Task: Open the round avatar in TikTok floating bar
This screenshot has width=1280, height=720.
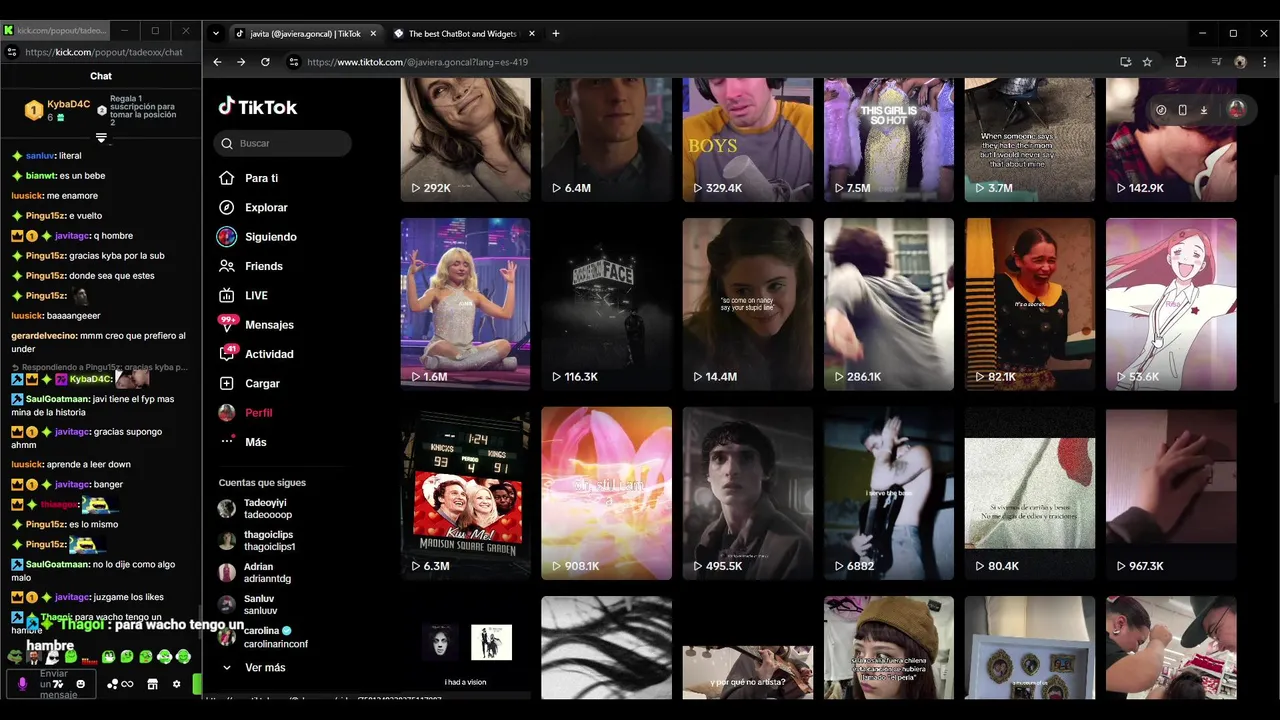Action: point(1237,110)
